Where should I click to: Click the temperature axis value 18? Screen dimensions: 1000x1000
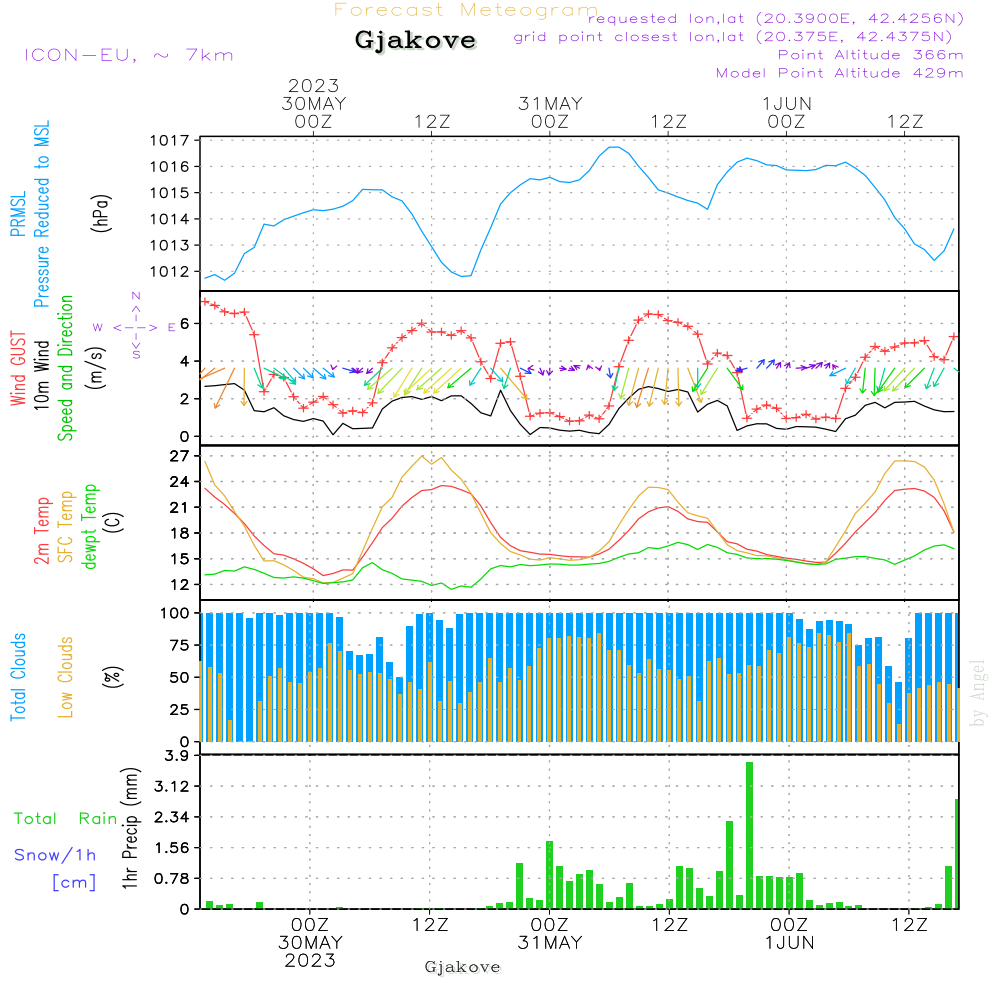click(180, 533)
